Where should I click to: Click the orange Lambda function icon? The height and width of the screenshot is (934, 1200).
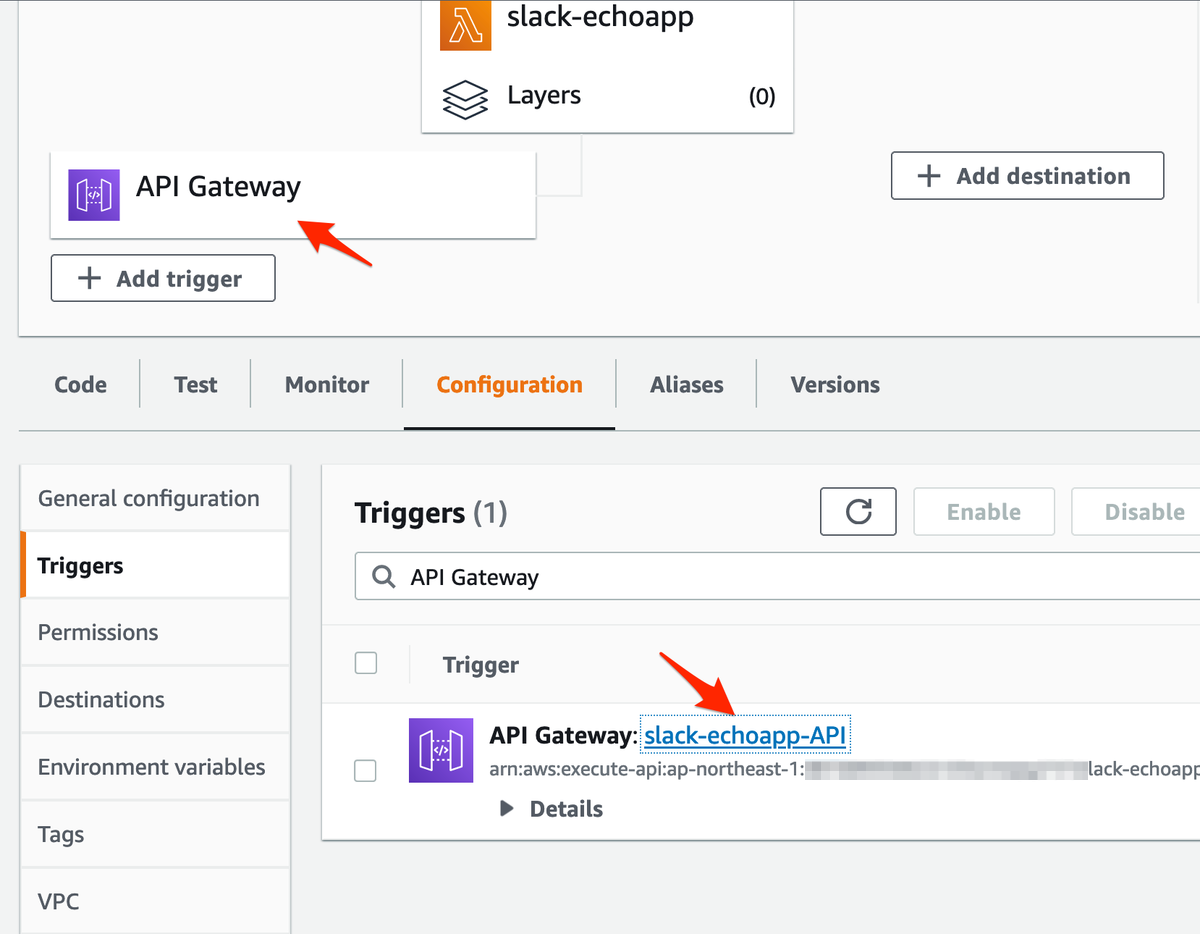465,25
